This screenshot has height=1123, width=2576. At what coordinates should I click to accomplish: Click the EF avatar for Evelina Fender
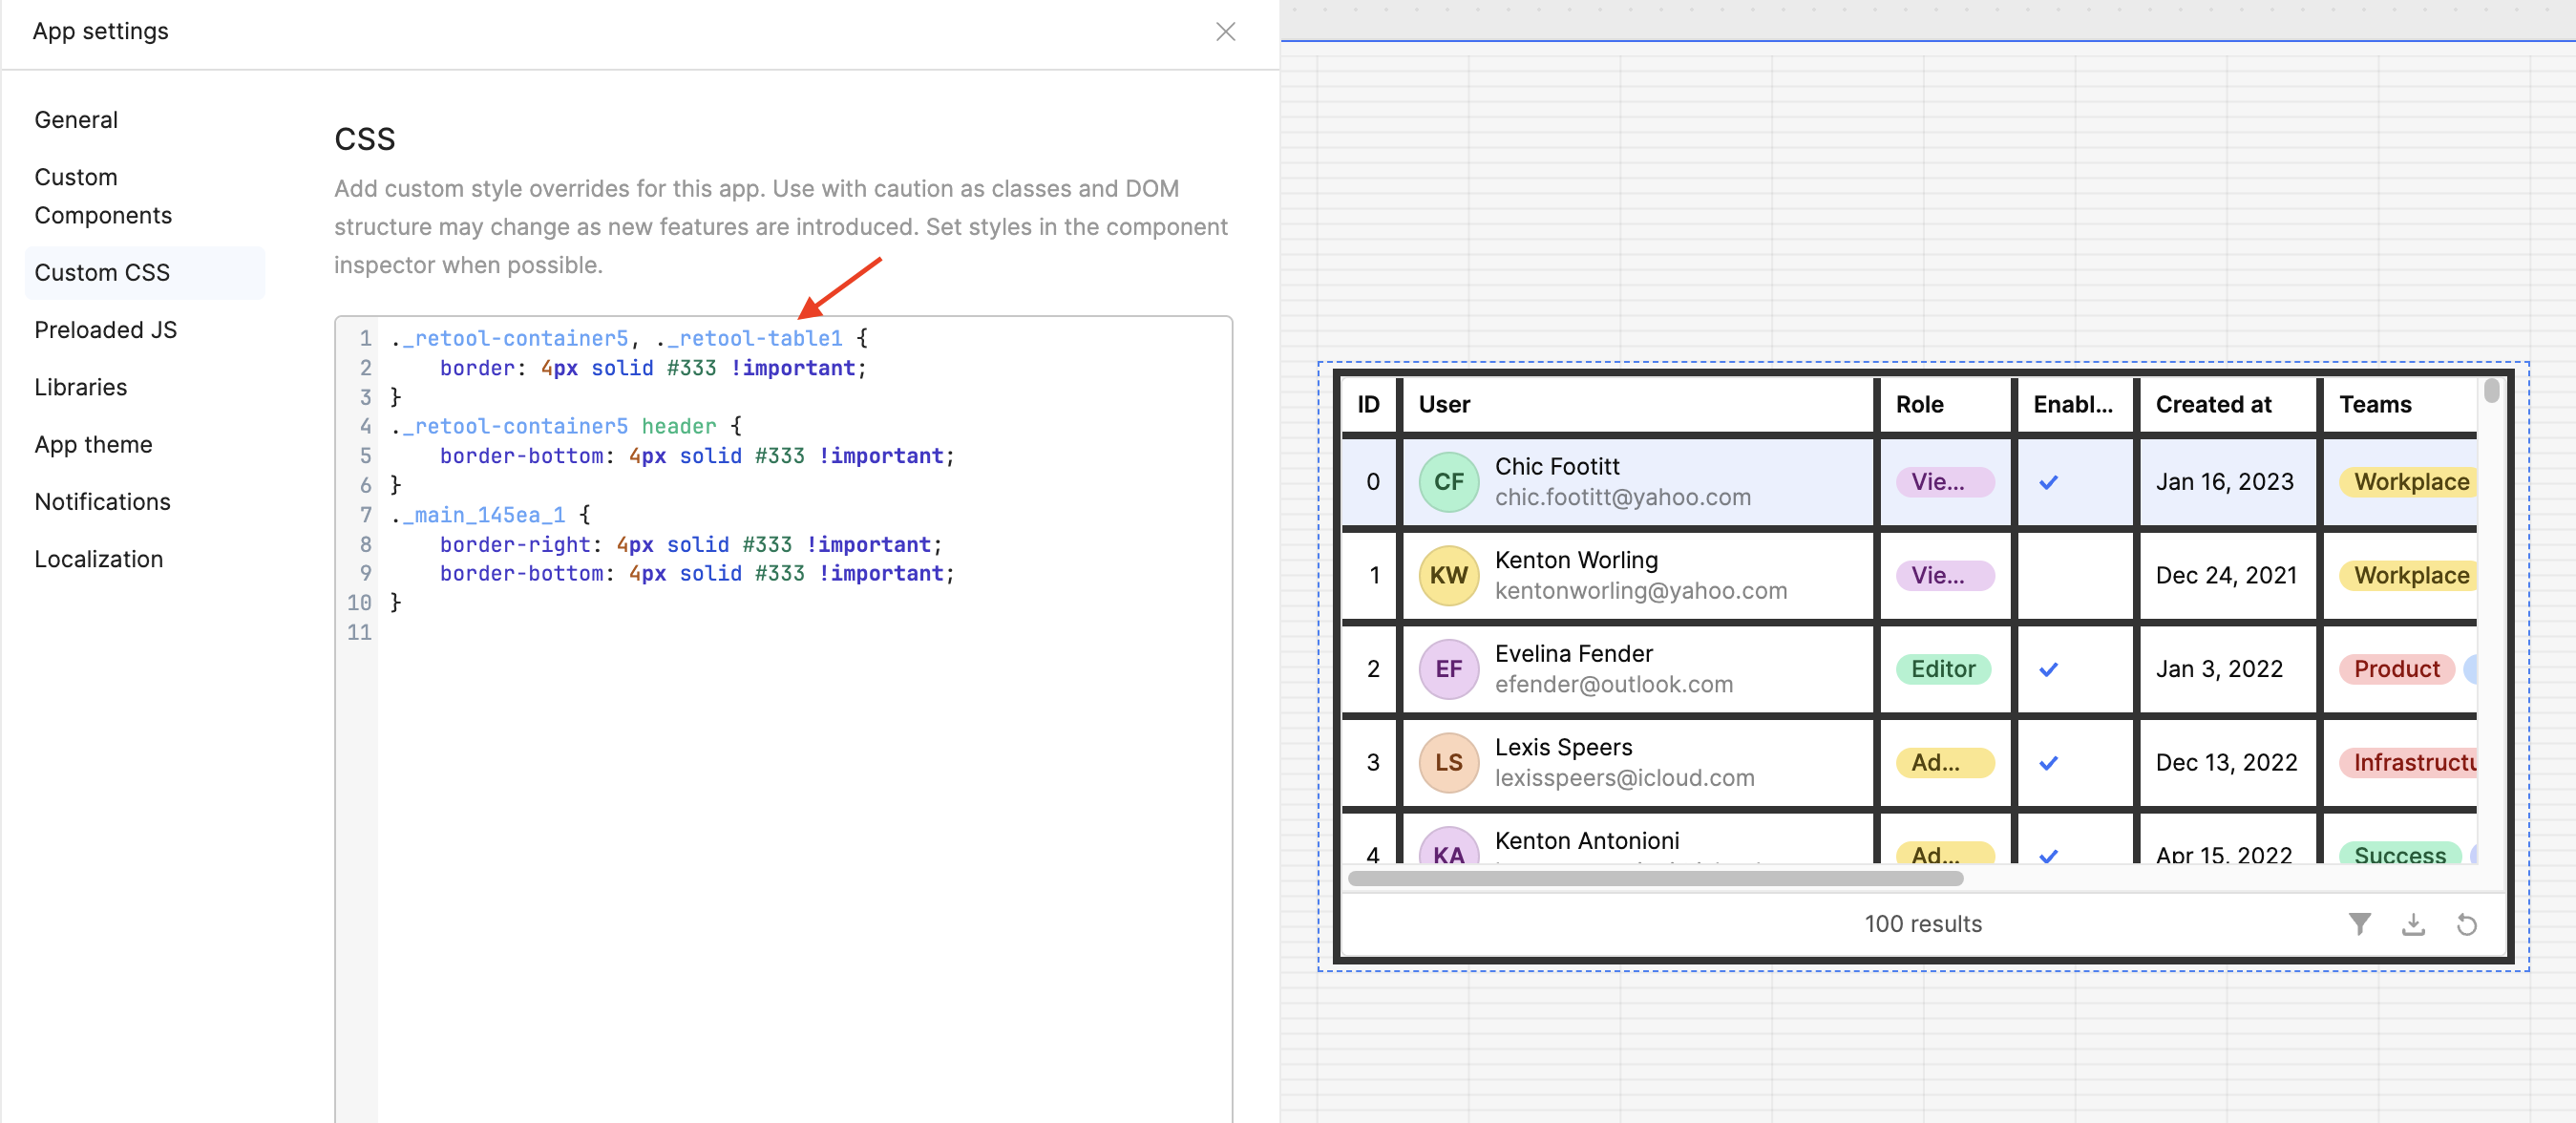tap(1448, 669)
